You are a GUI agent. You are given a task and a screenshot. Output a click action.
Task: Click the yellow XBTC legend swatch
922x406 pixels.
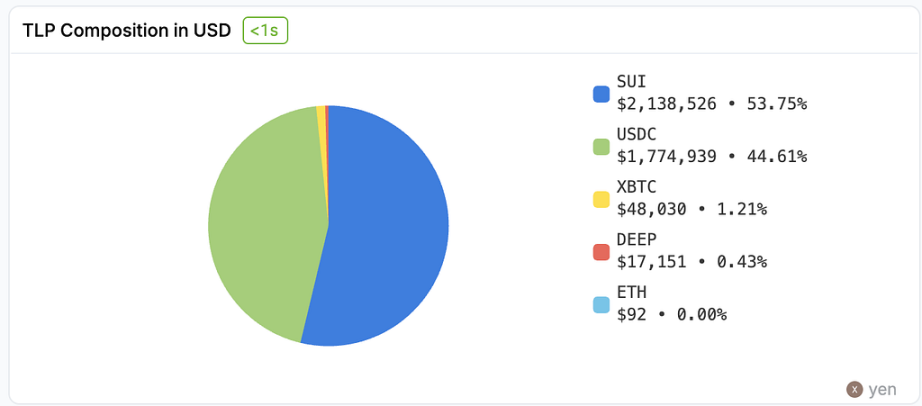[x=601, y=199]
